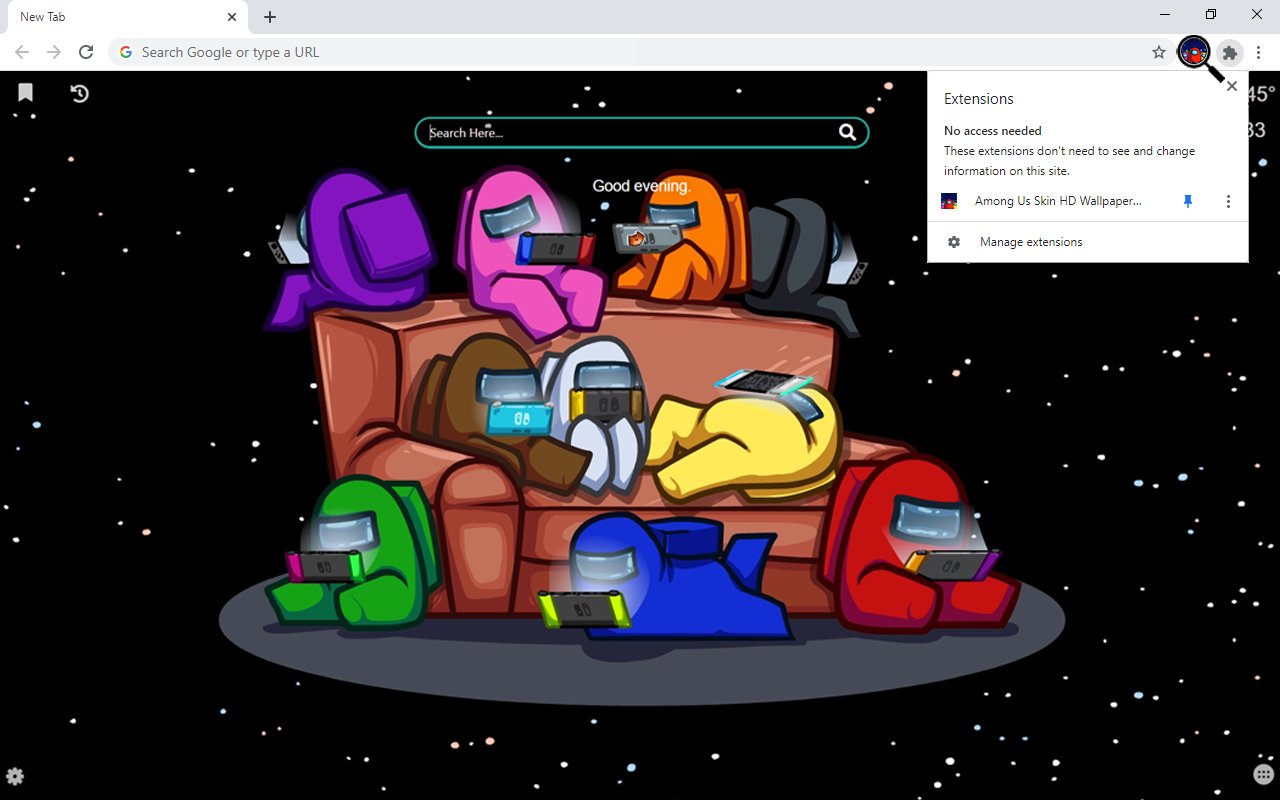Go back with the browser back arrow
The height and width of the screenshot is (800, 1280).
(22, 52)
